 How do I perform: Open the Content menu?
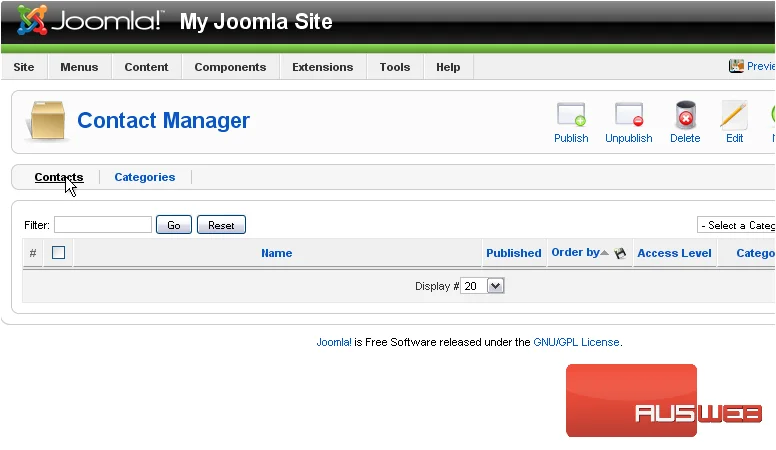(146, 67)
